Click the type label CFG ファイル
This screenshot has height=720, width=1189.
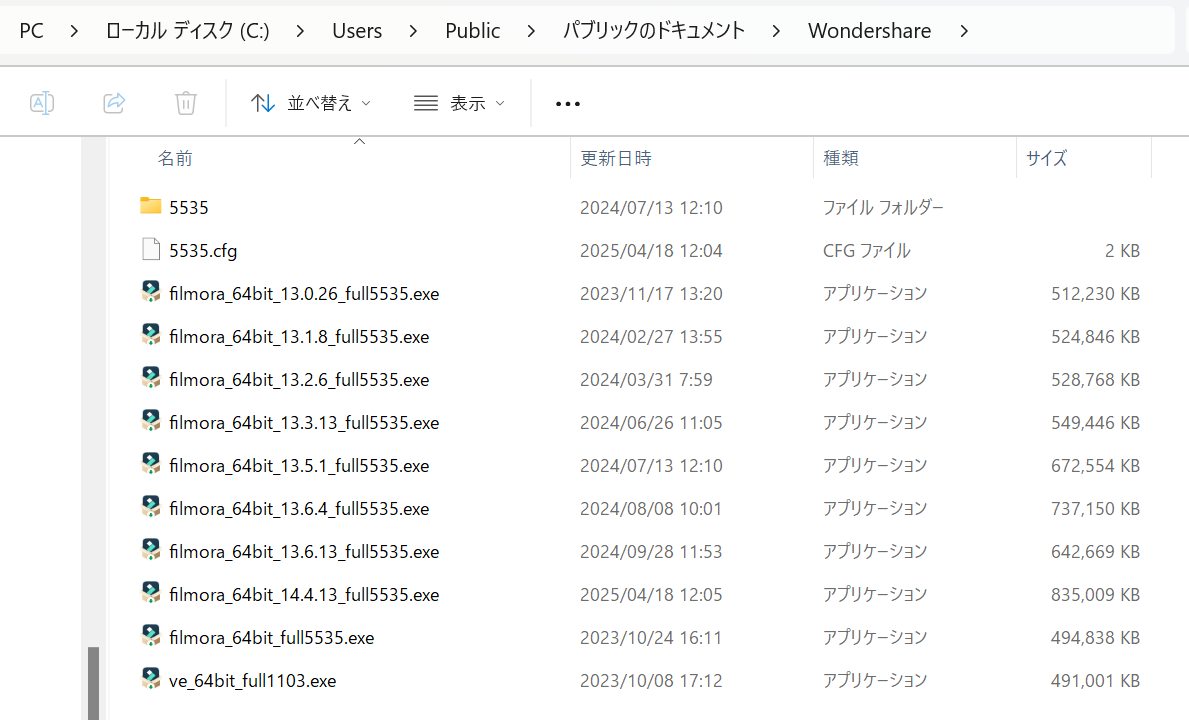point(867,251)
